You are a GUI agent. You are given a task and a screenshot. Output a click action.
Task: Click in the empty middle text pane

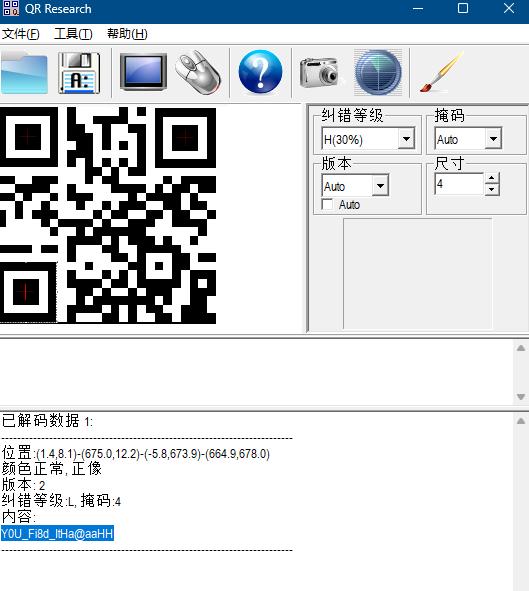256,372
